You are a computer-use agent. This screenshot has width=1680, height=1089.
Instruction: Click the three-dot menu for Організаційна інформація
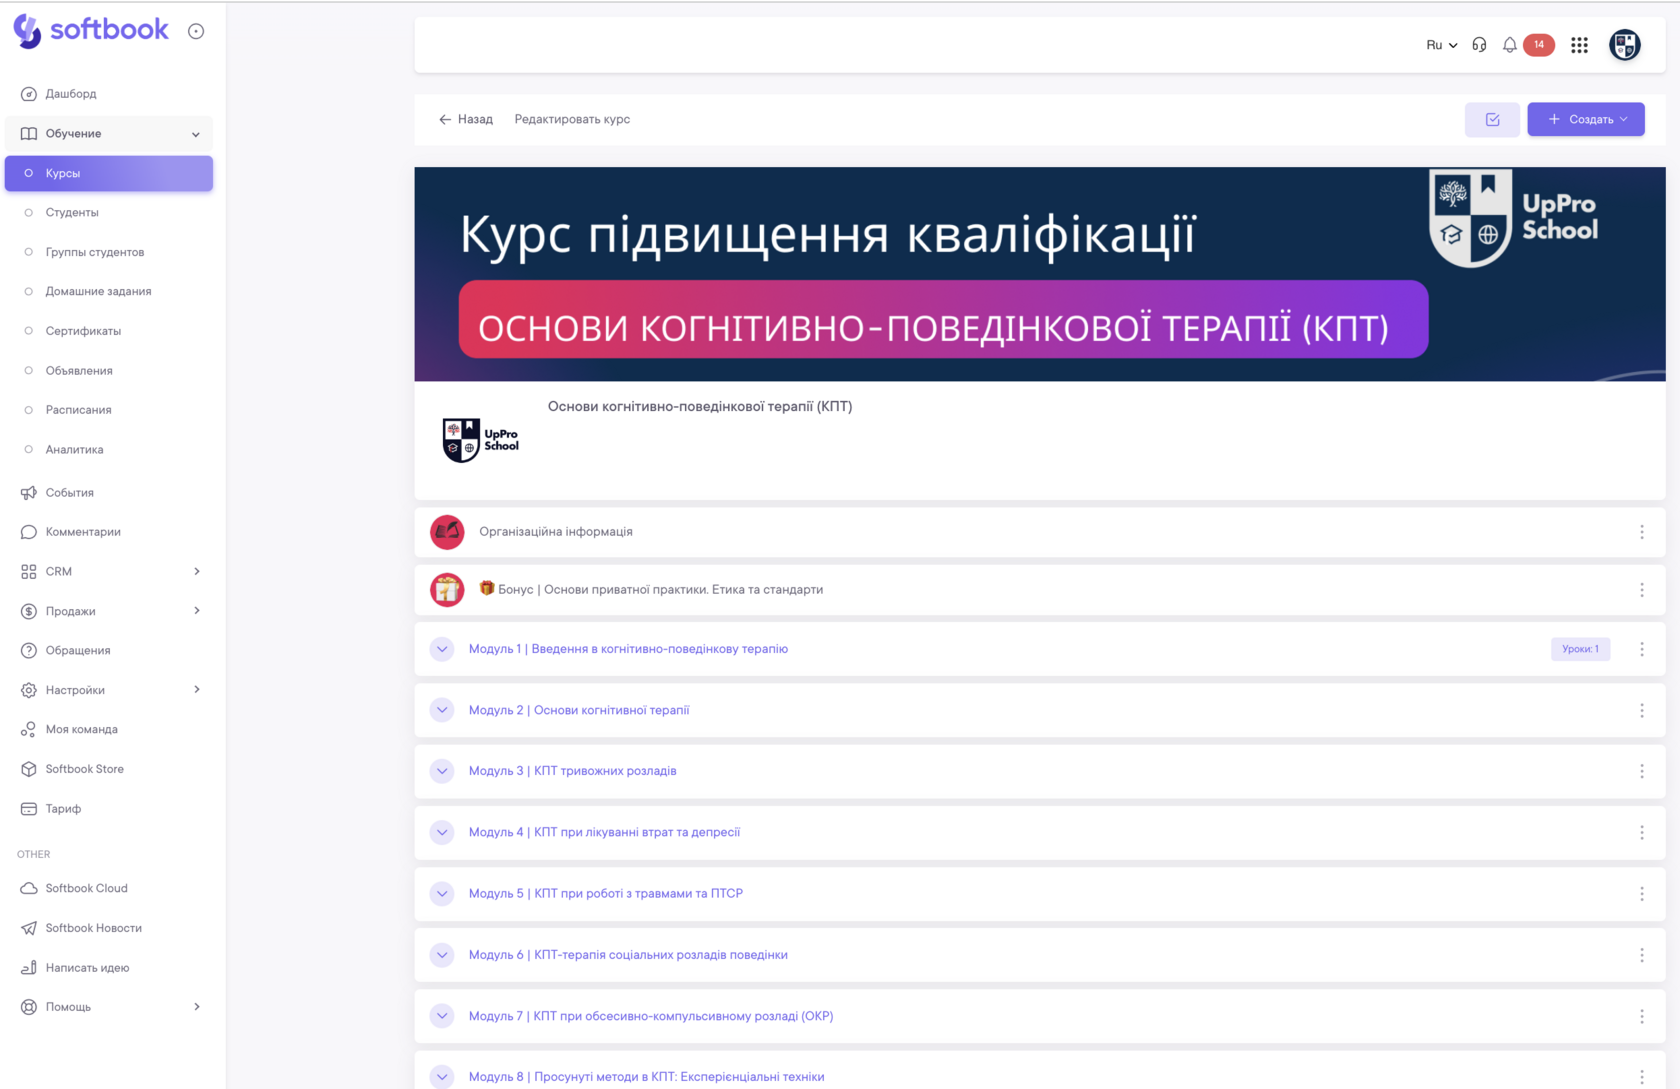1641,532
